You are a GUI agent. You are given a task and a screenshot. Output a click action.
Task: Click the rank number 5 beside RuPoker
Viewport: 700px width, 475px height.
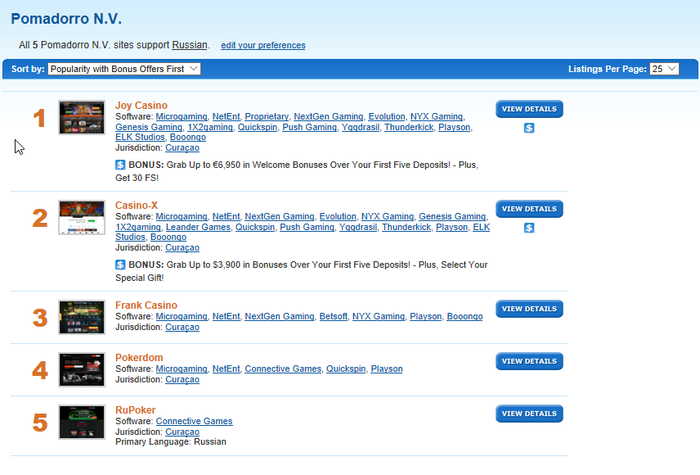click(40, 423)
